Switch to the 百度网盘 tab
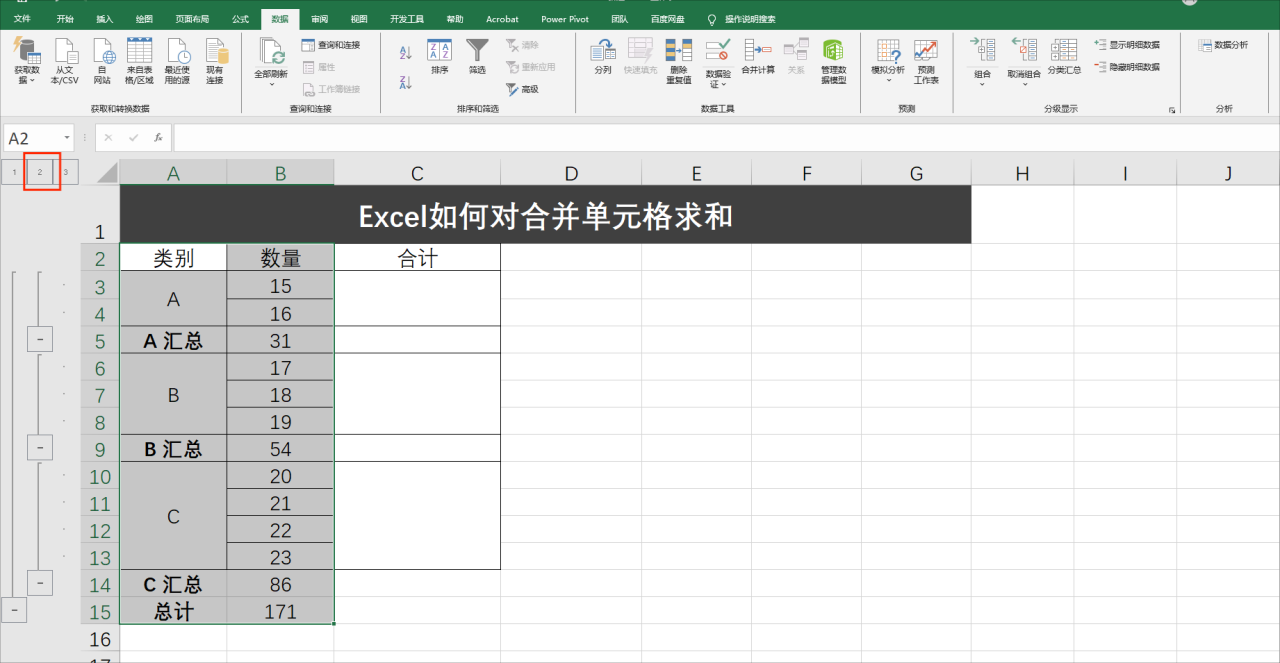 click(667, 19)
